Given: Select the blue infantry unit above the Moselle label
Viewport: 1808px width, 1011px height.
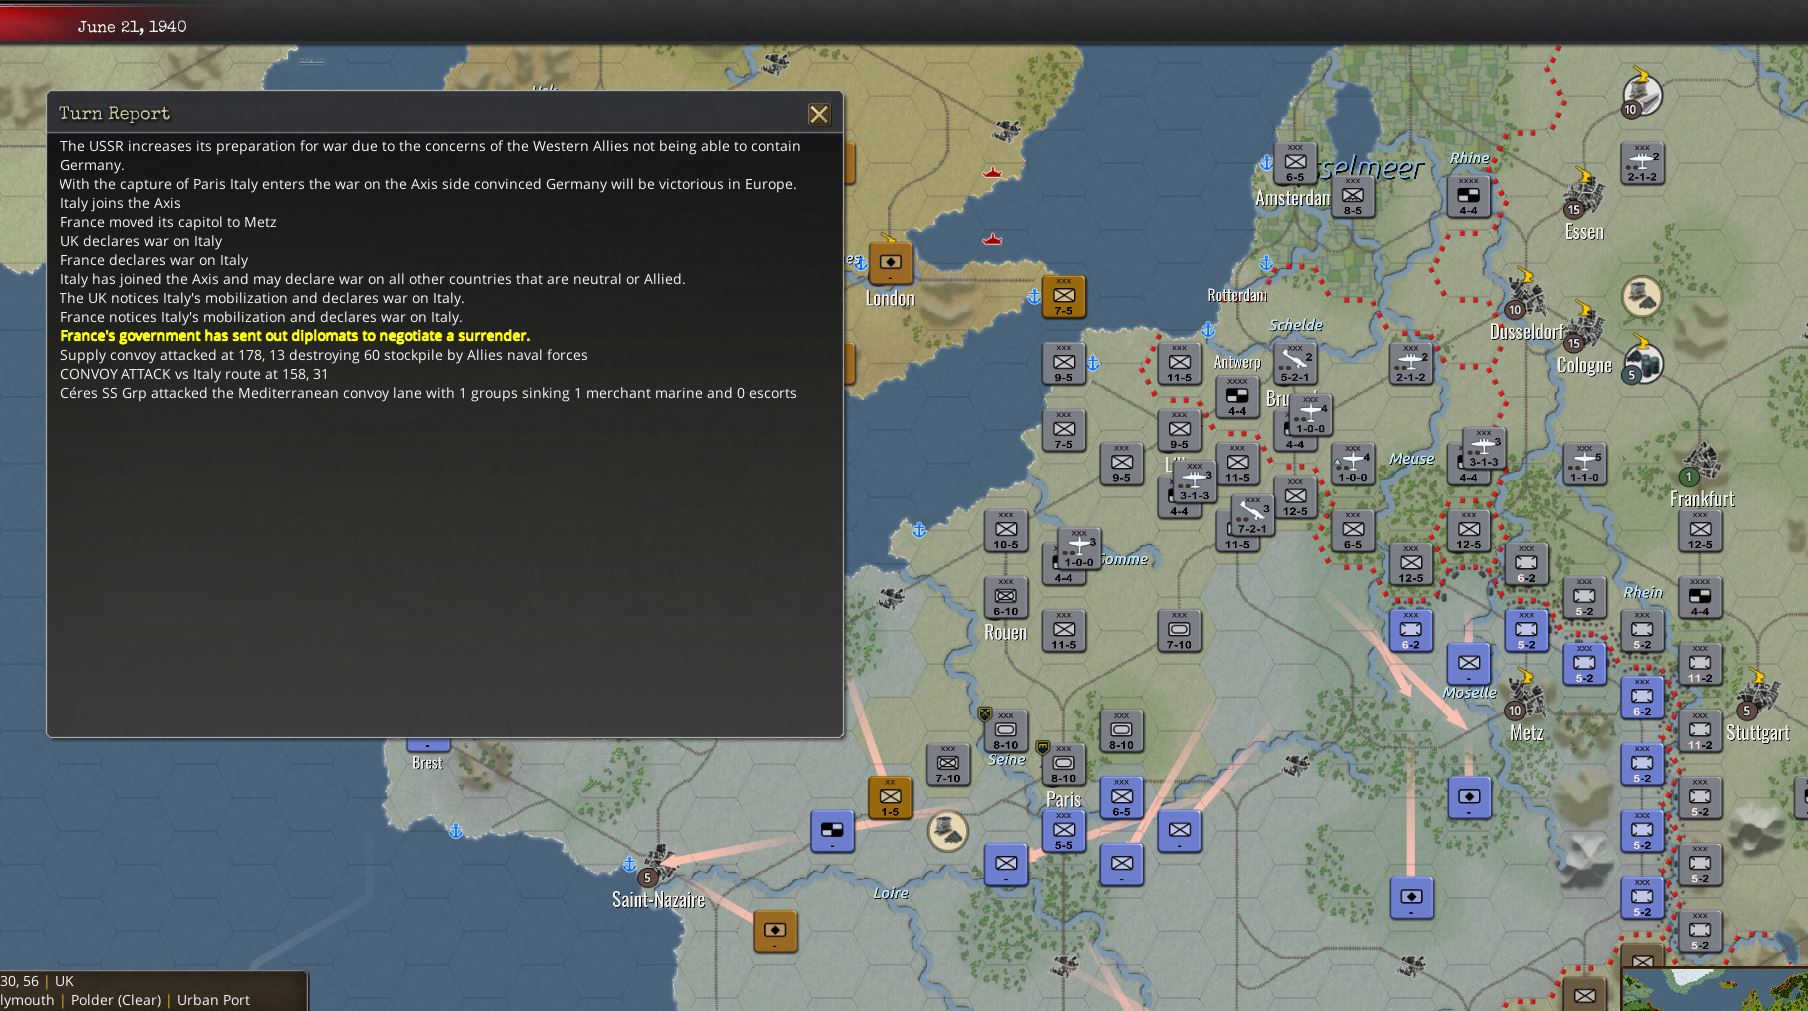Looking at the screenshot, I should pyautogui.click(x=1469, y=664).
